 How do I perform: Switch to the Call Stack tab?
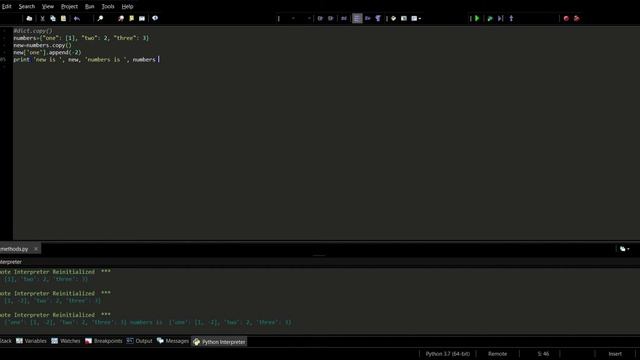(x=6, y=341)
